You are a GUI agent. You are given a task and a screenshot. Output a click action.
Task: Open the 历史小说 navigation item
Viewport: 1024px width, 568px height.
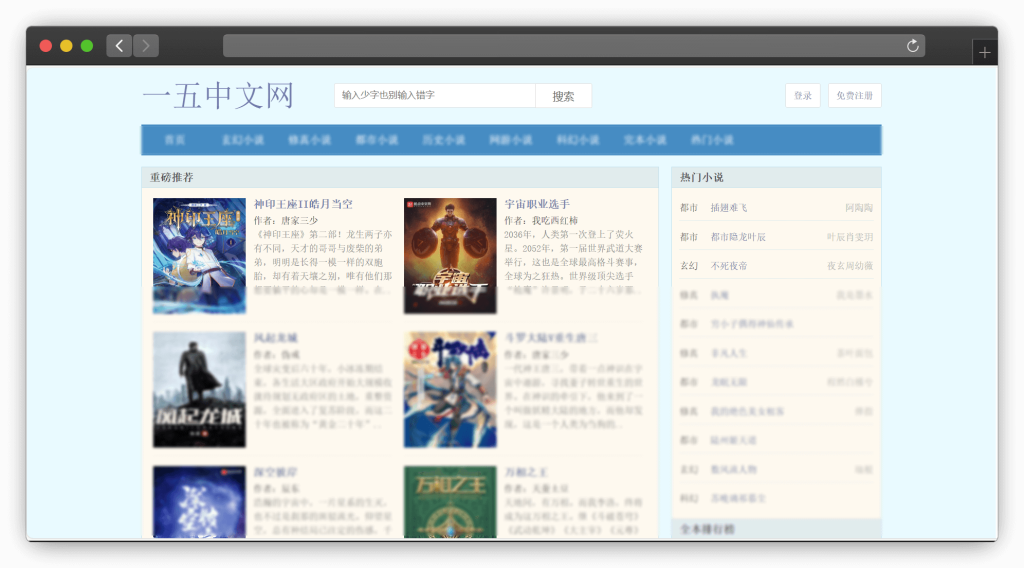(443, 140)
